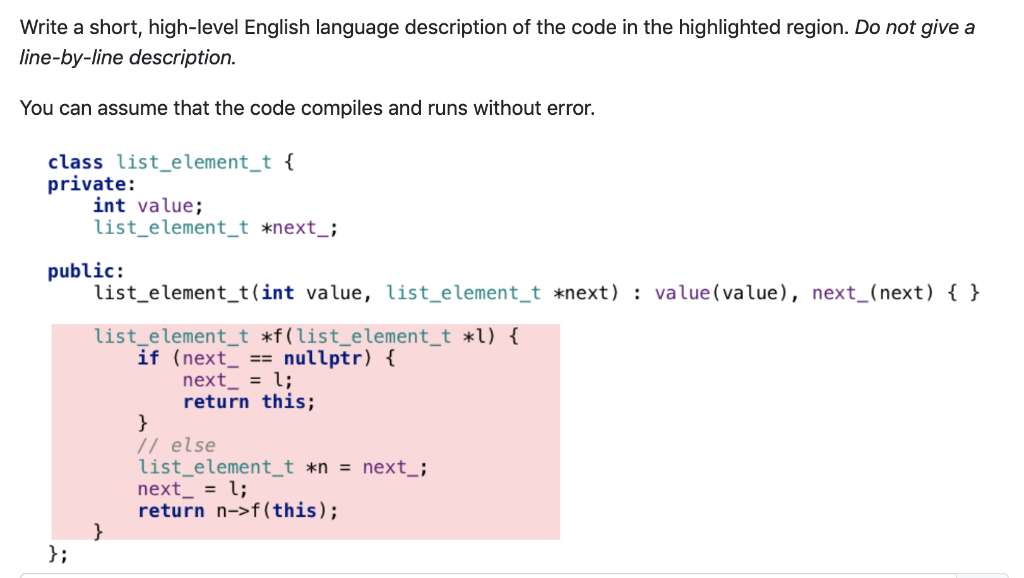Click the instruction sentence starting "Write a short, high-level"

click(434, 27)
